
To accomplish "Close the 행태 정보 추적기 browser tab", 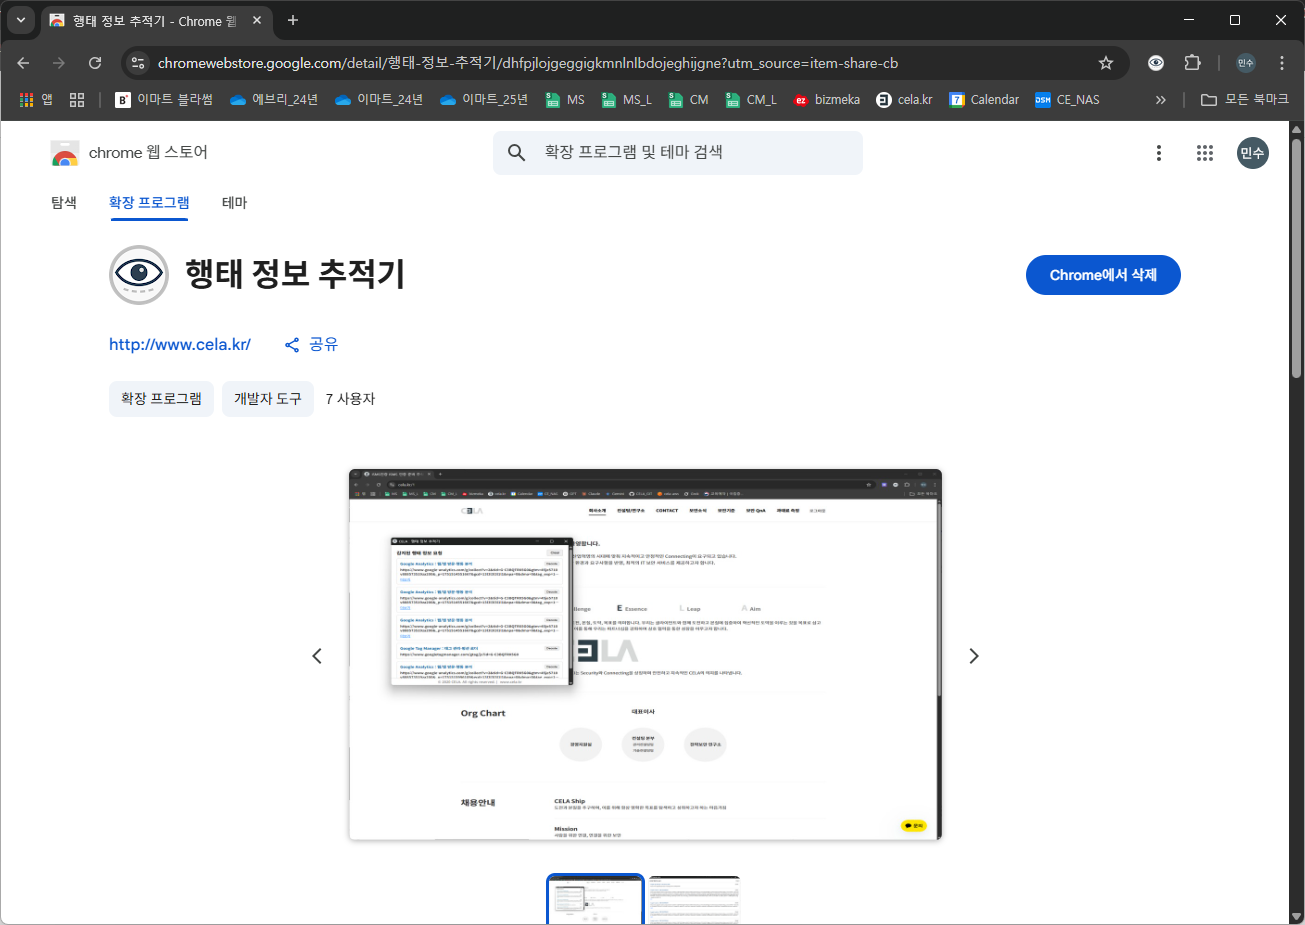I will tap(257, 20).
